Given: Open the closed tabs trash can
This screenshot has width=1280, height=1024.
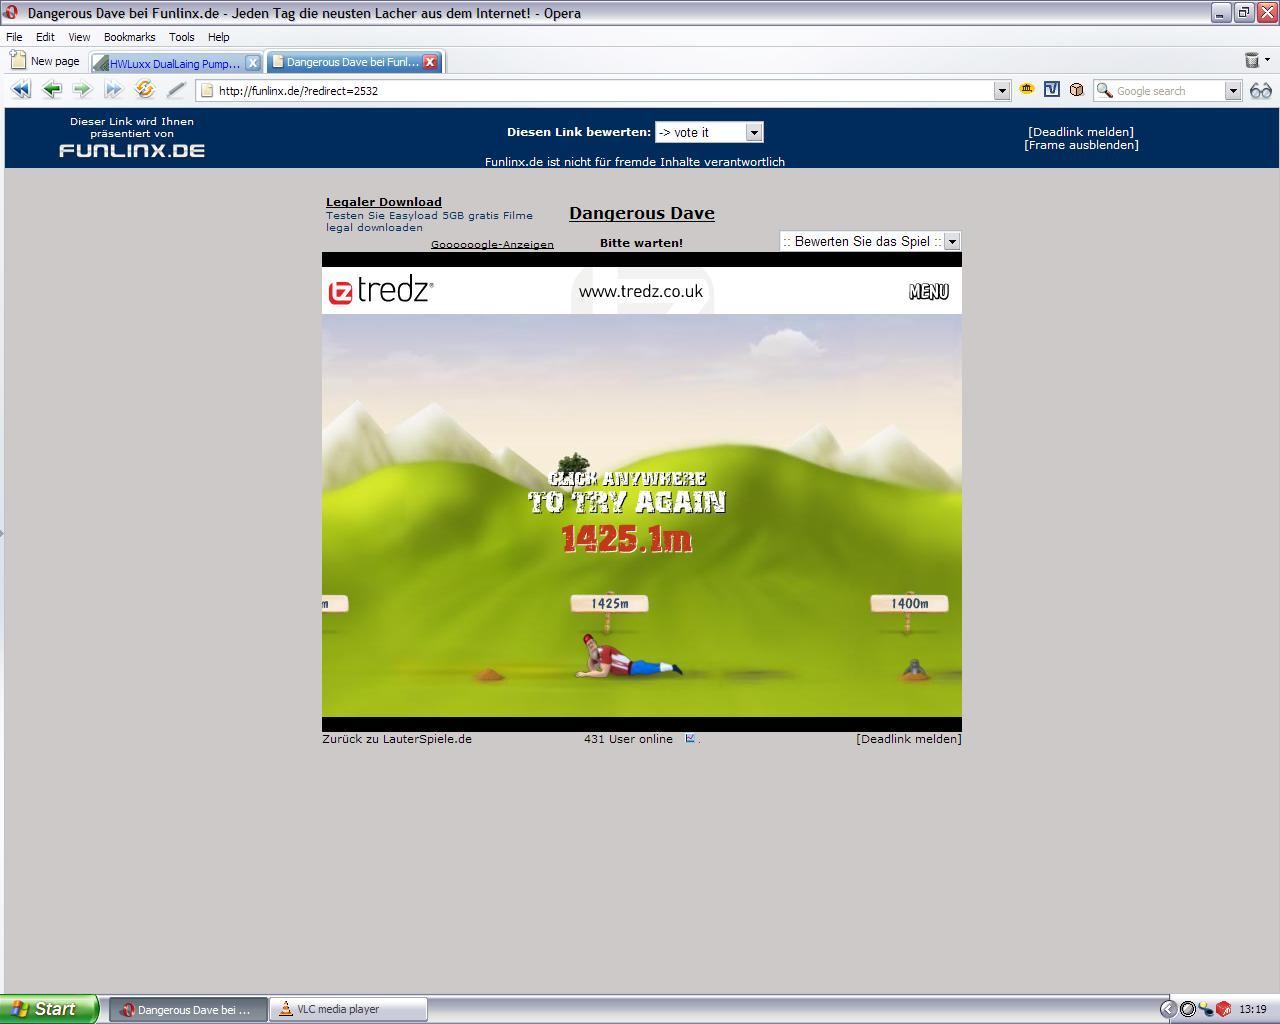Looking at the screenshot, I should (x=1251, y=60).
